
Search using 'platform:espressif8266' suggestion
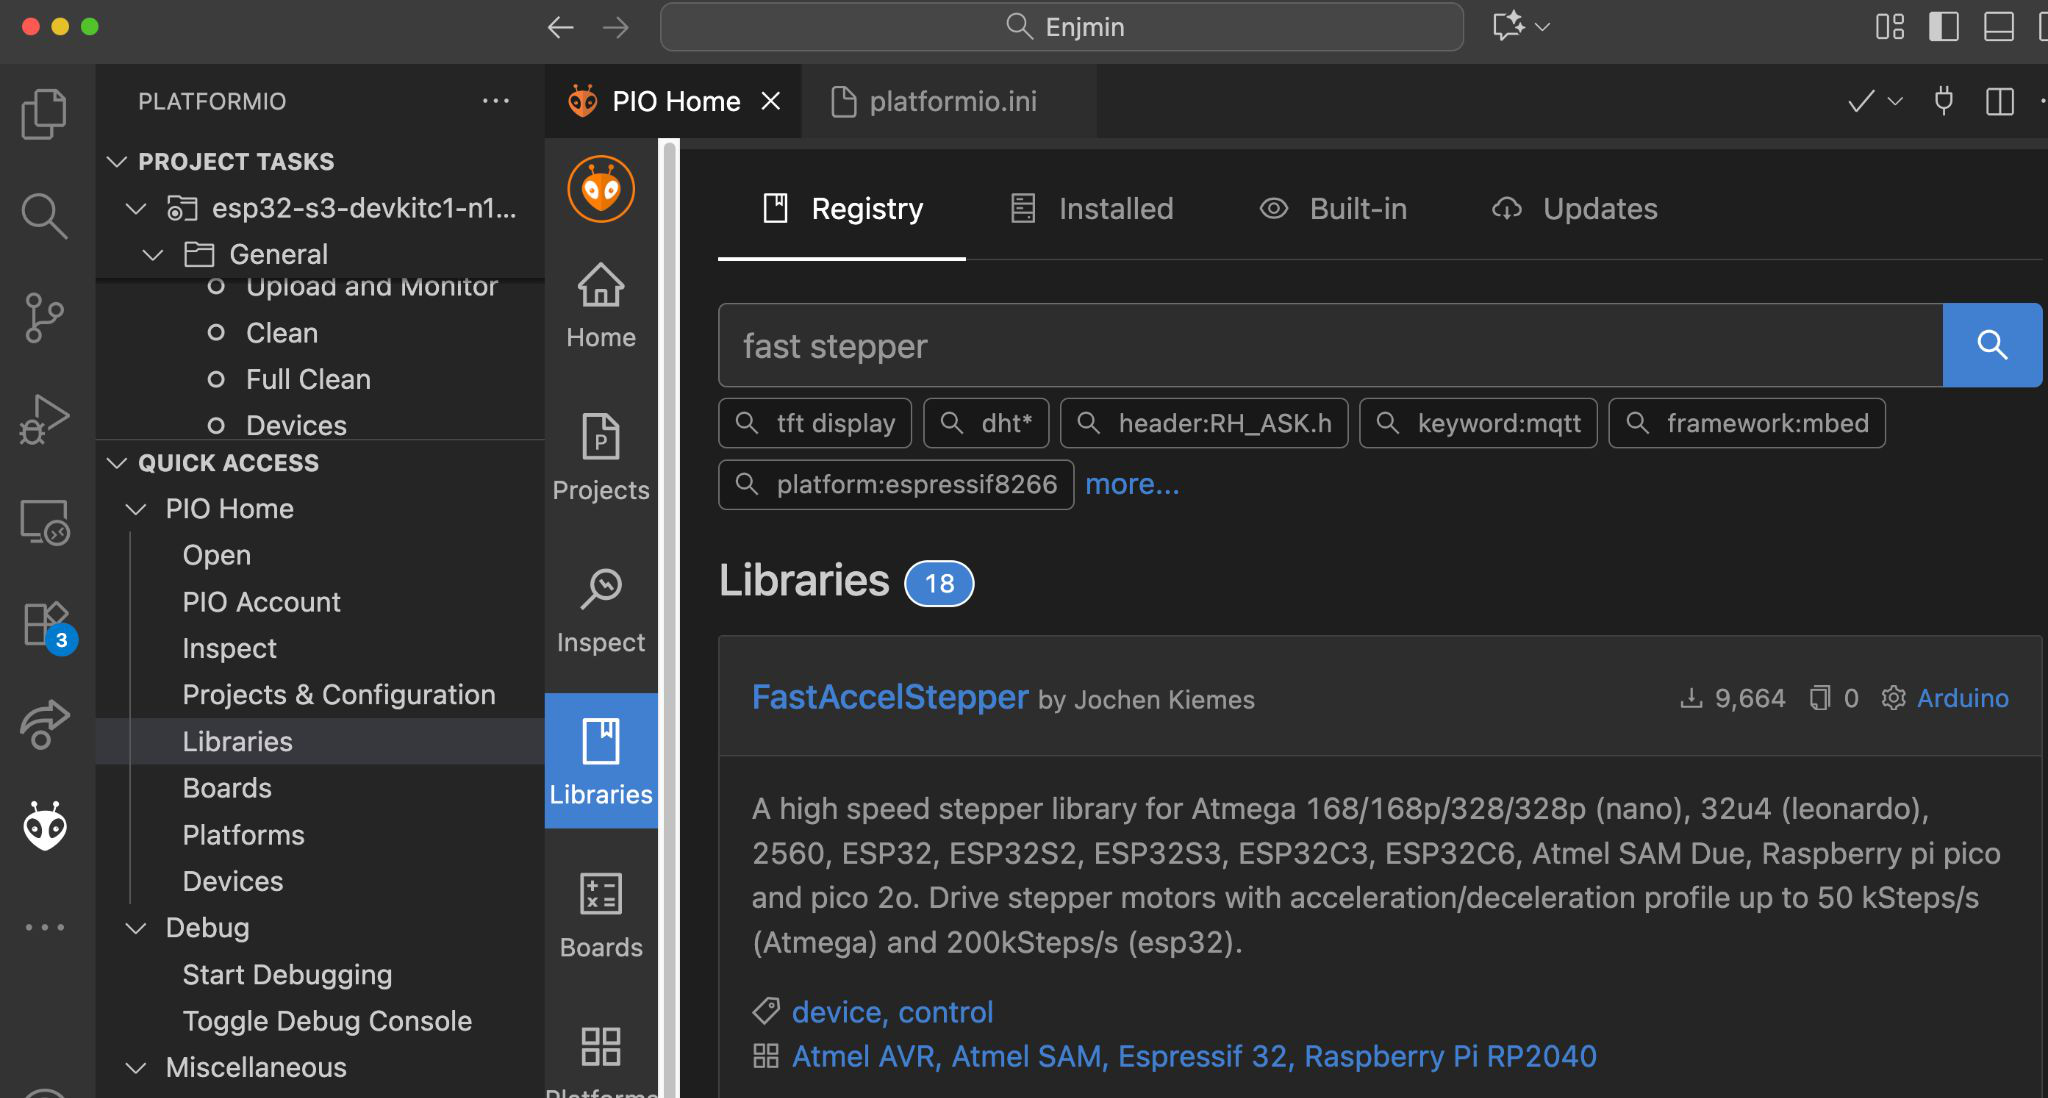[896, 484]
